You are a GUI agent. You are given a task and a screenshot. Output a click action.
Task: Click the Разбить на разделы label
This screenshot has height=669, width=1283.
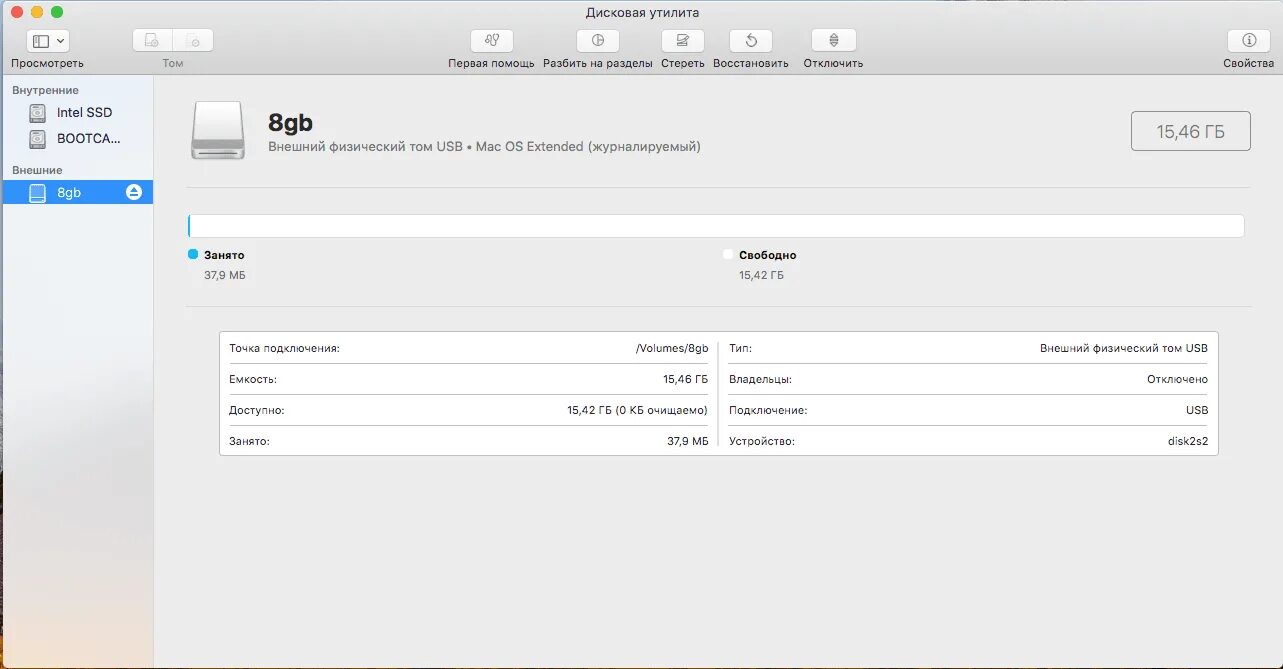click(598, 63)
